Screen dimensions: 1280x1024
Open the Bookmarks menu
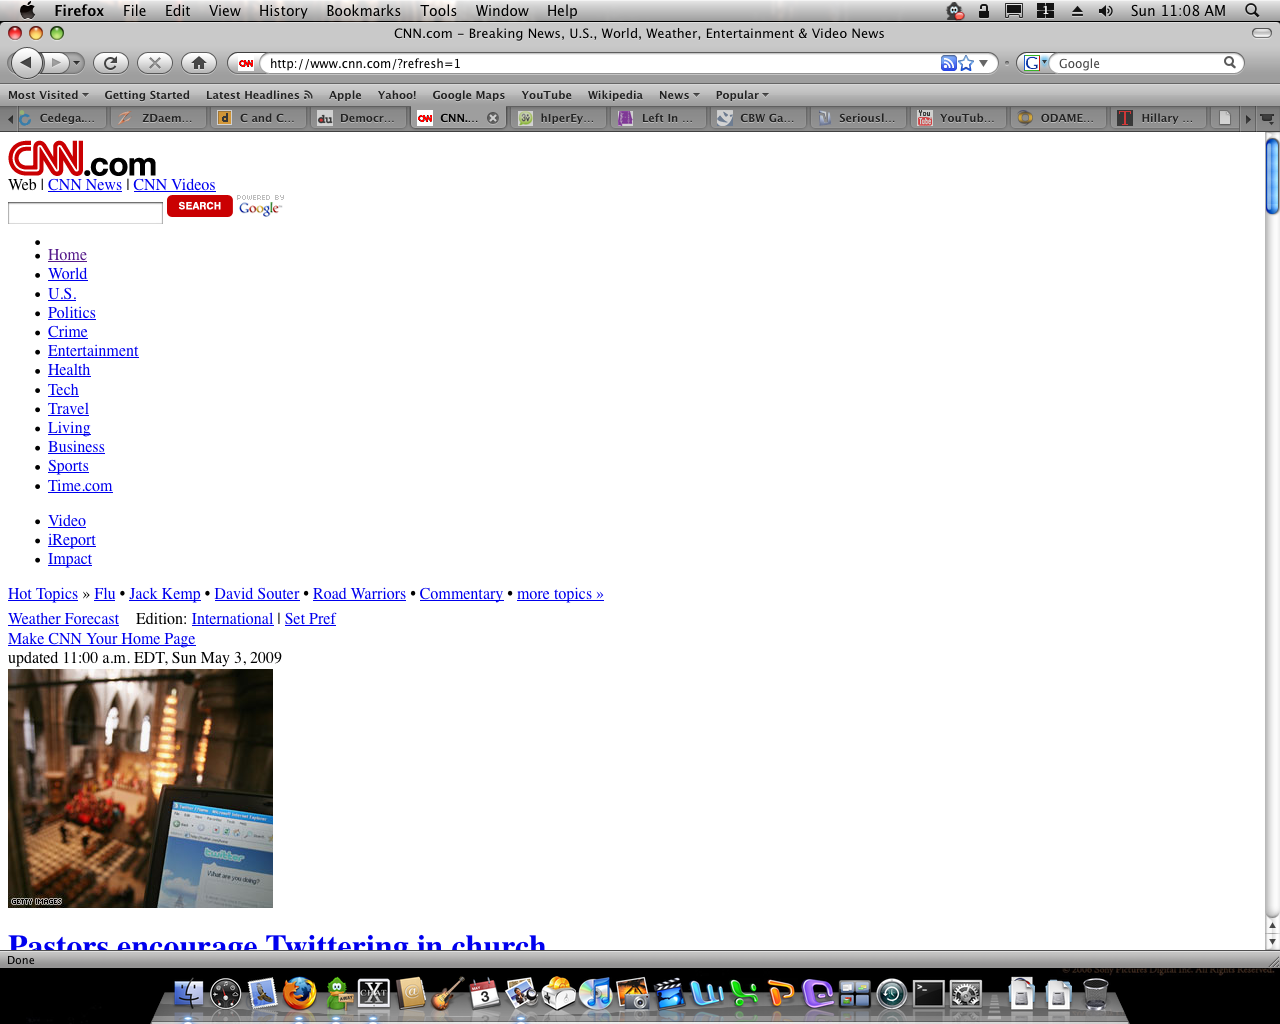click(363, 11)
